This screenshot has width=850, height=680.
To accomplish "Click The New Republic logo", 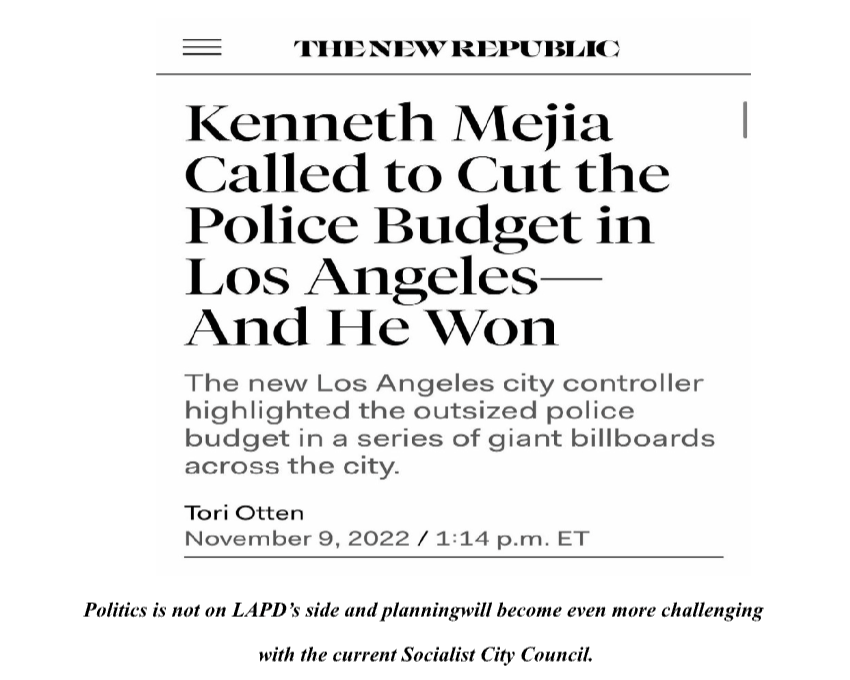I will tap(456, 49).
